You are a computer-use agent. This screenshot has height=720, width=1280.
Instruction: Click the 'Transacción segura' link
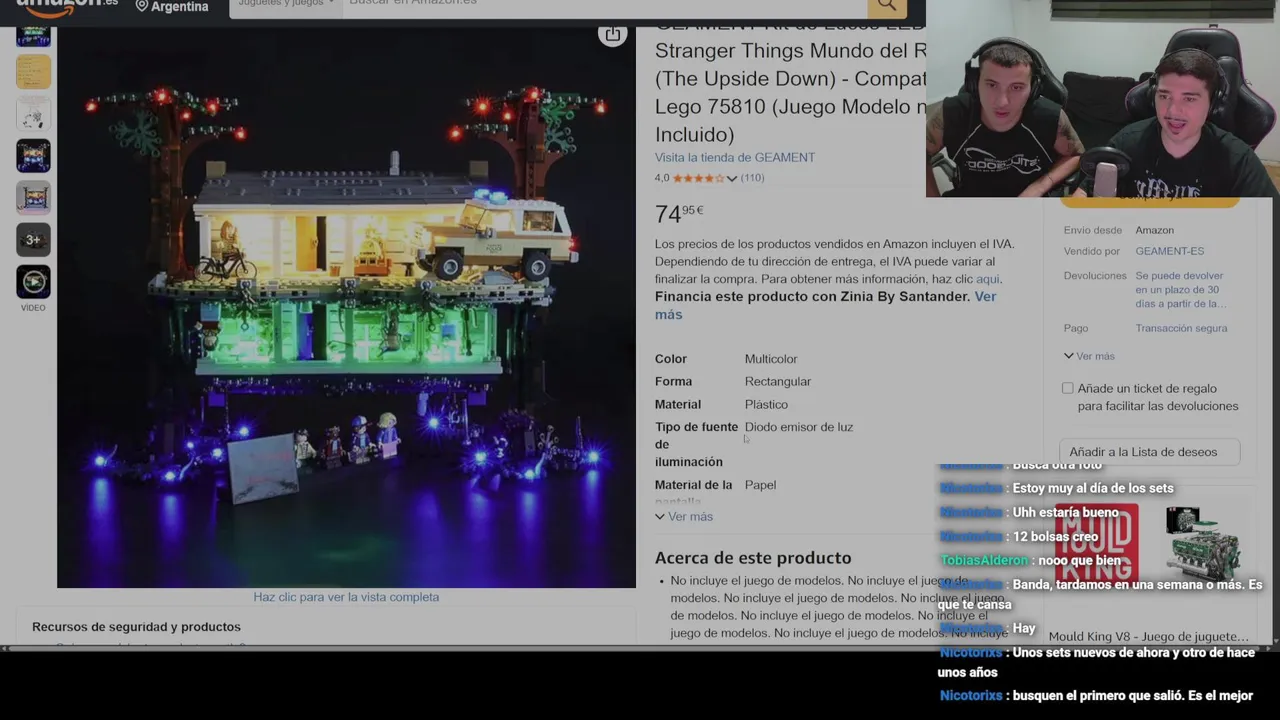pyautogui.click(x=1181, y=328)
